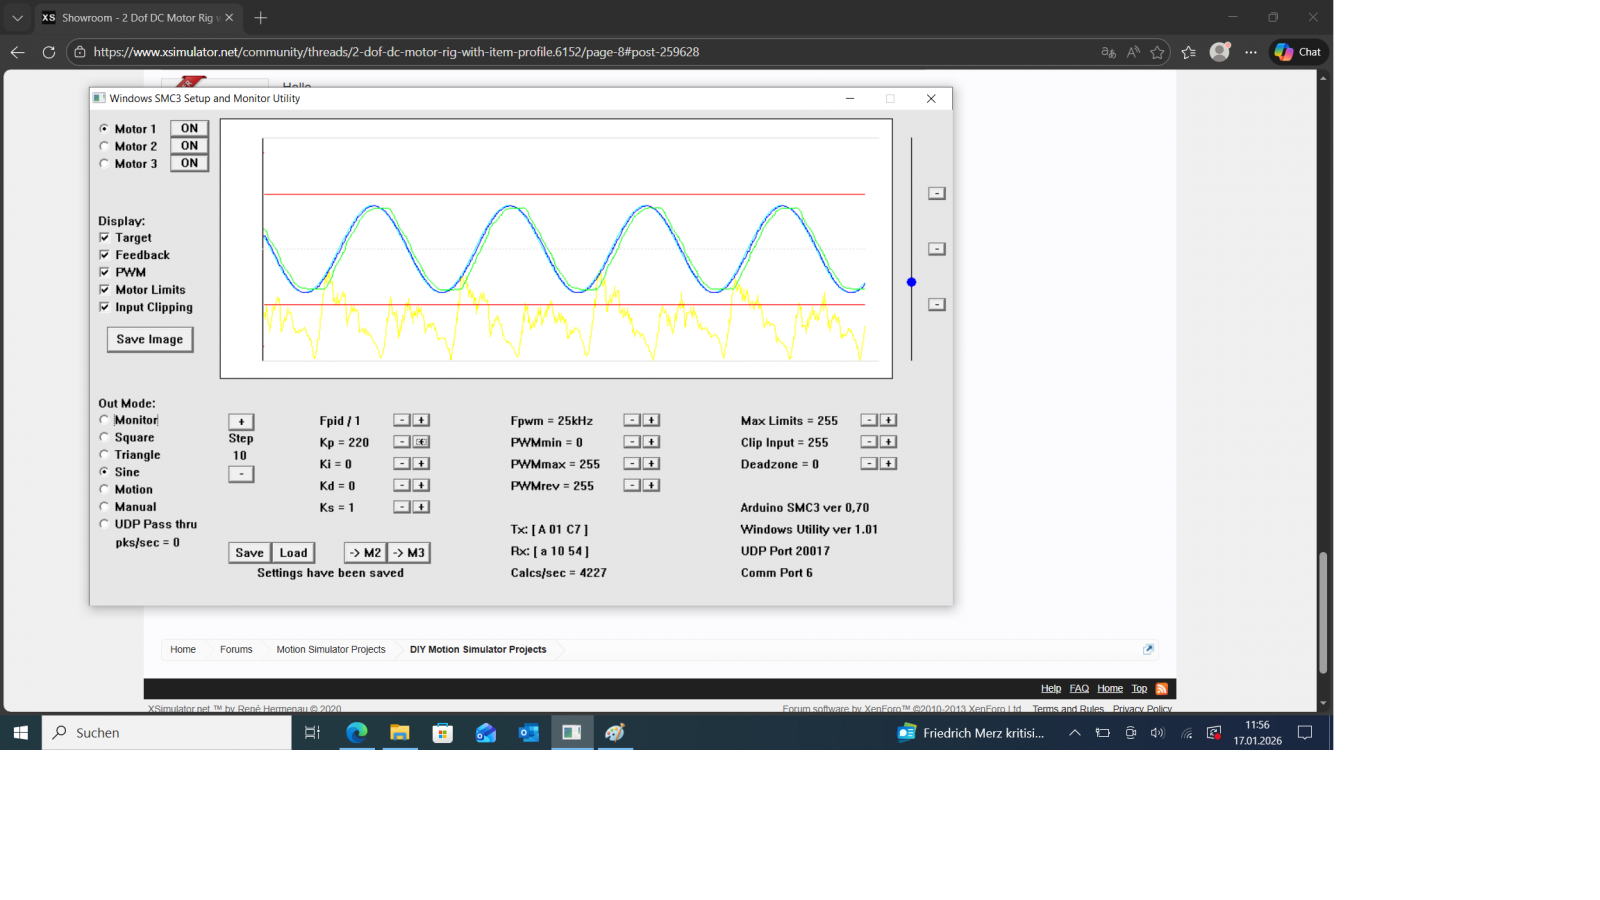Disable the Motor Limits display checkbox
Image resolution: width=1600 pixels, height=900 pixels.
coord(104,290)
